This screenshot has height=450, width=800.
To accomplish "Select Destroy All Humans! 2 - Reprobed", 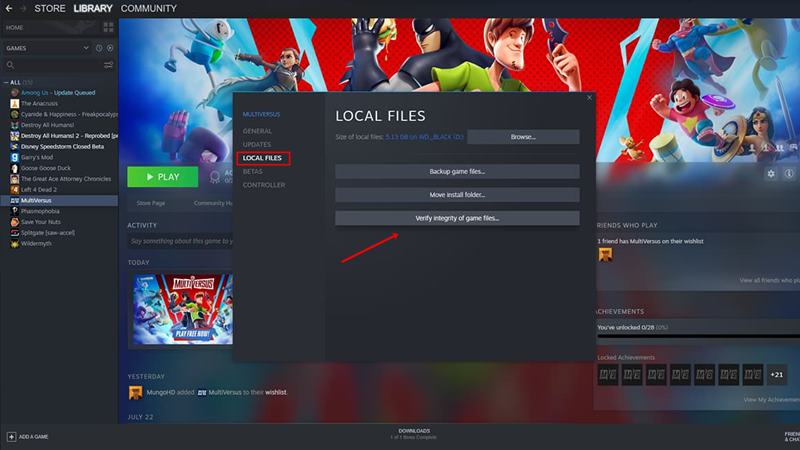I will click(64, 136).
